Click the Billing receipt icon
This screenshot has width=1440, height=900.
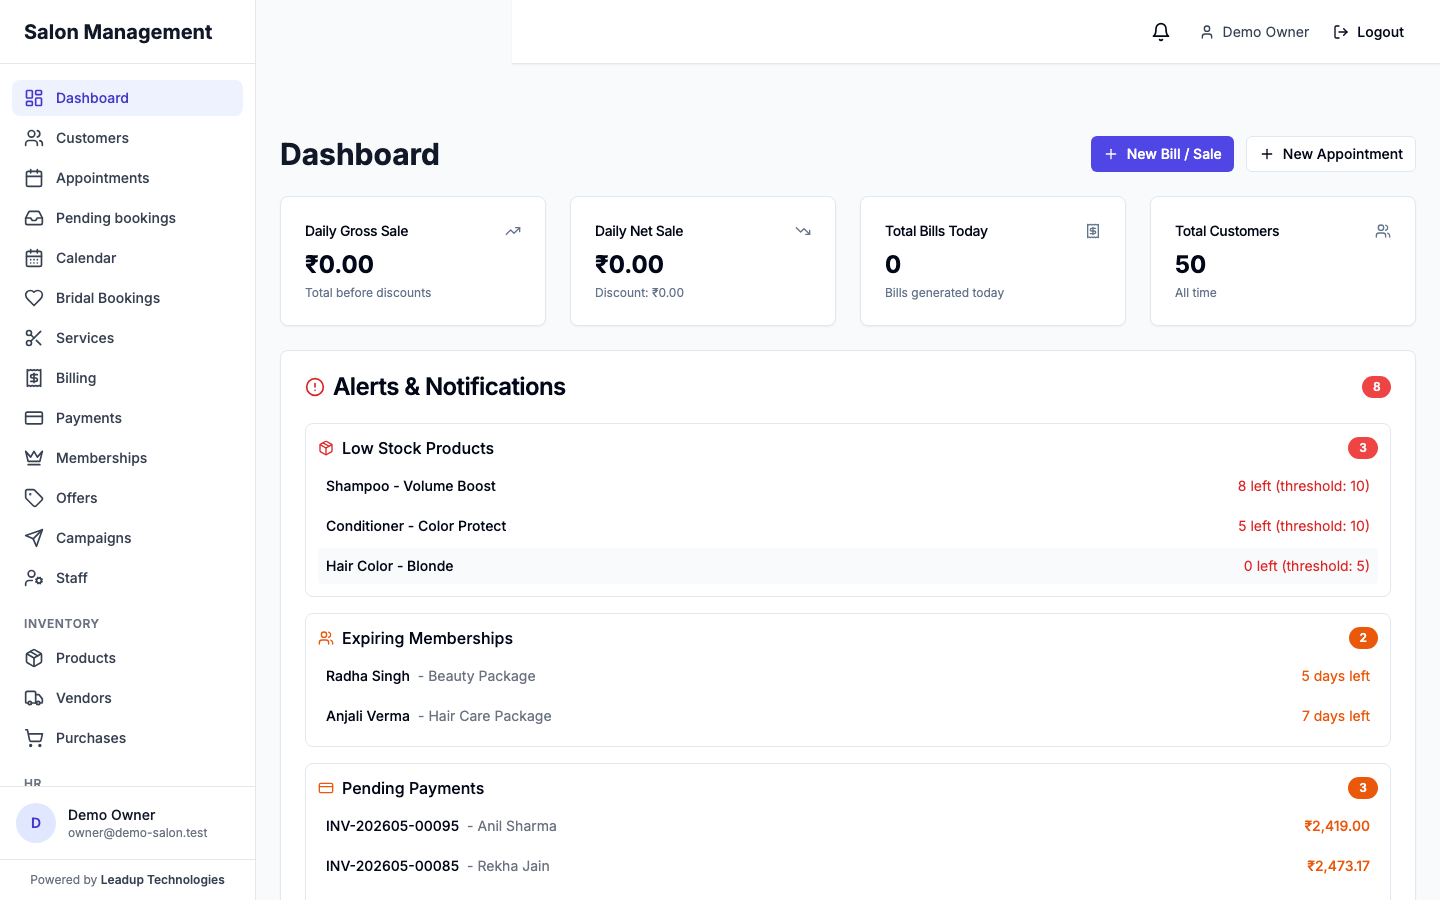(34, 378)
